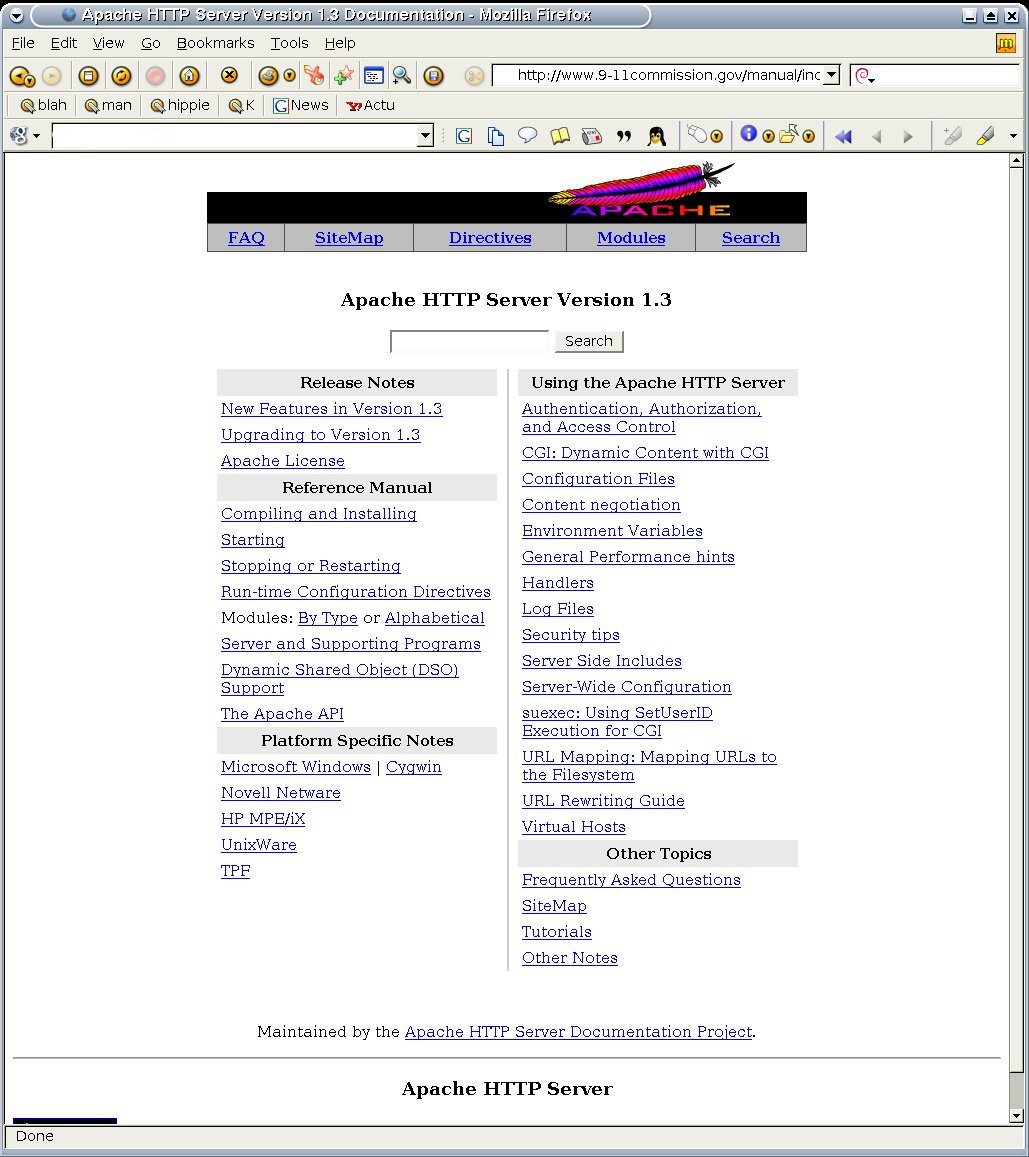
Task: Open the News bookmark
Action: (x=300, y=106)
